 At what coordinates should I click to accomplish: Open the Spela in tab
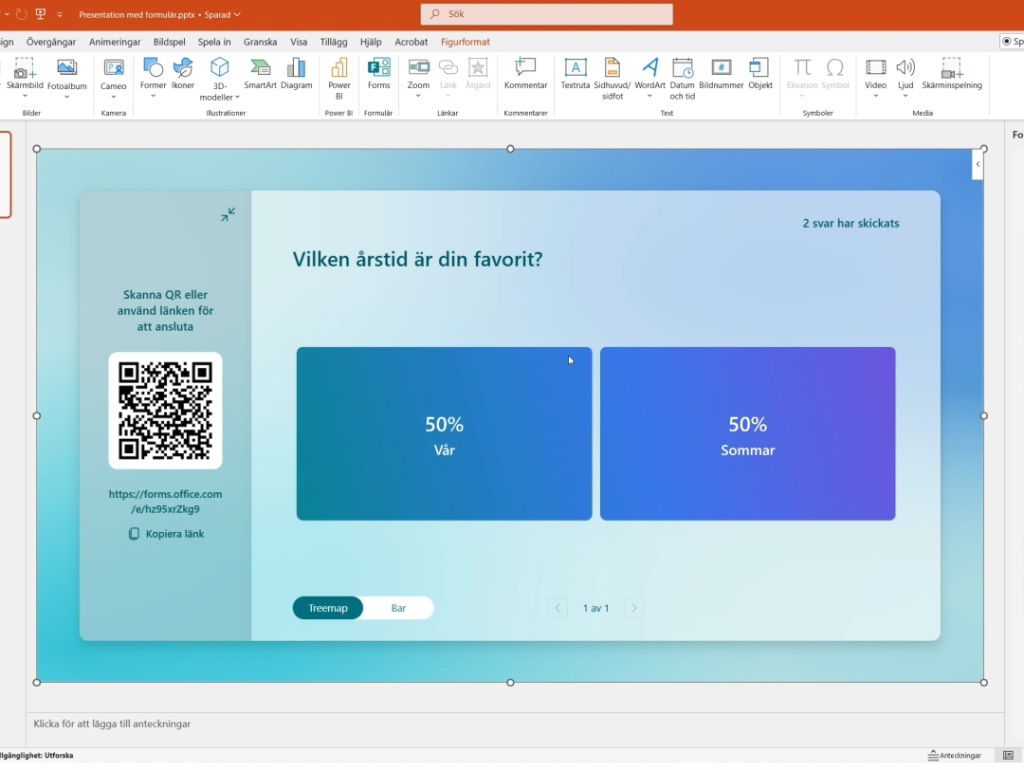coord(214,42)
